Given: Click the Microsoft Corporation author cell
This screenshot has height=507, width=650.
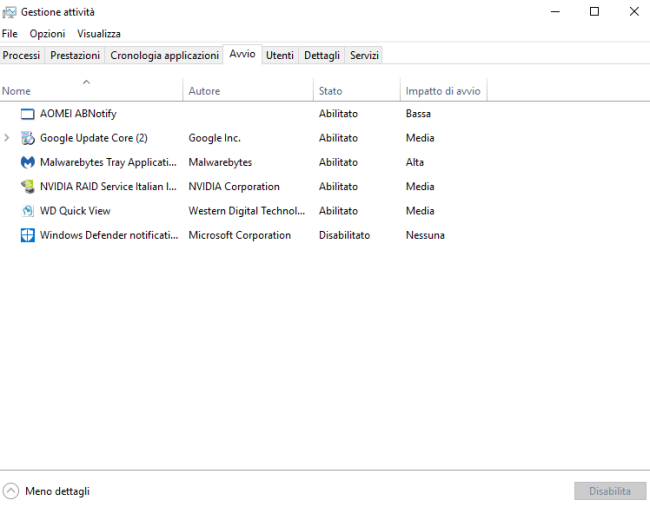Looking at the screenshot, I should (240, 235).
